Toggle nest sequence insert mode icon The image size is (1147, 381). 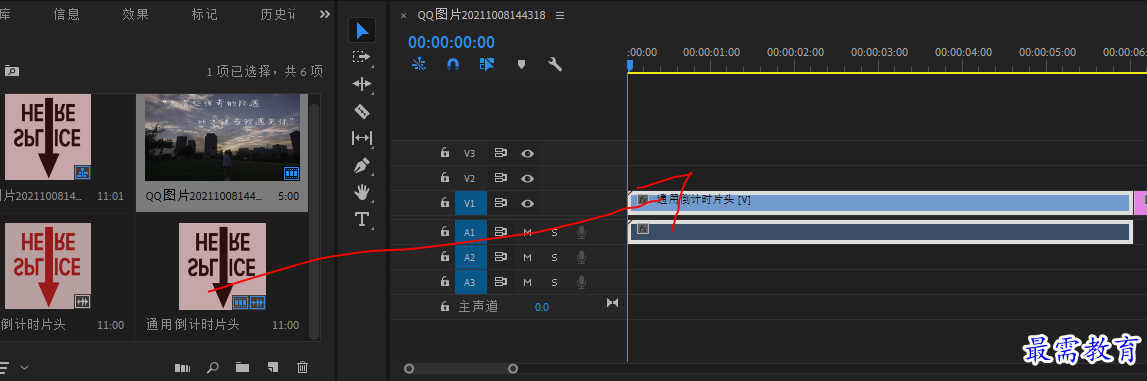[x=418, y=64]
